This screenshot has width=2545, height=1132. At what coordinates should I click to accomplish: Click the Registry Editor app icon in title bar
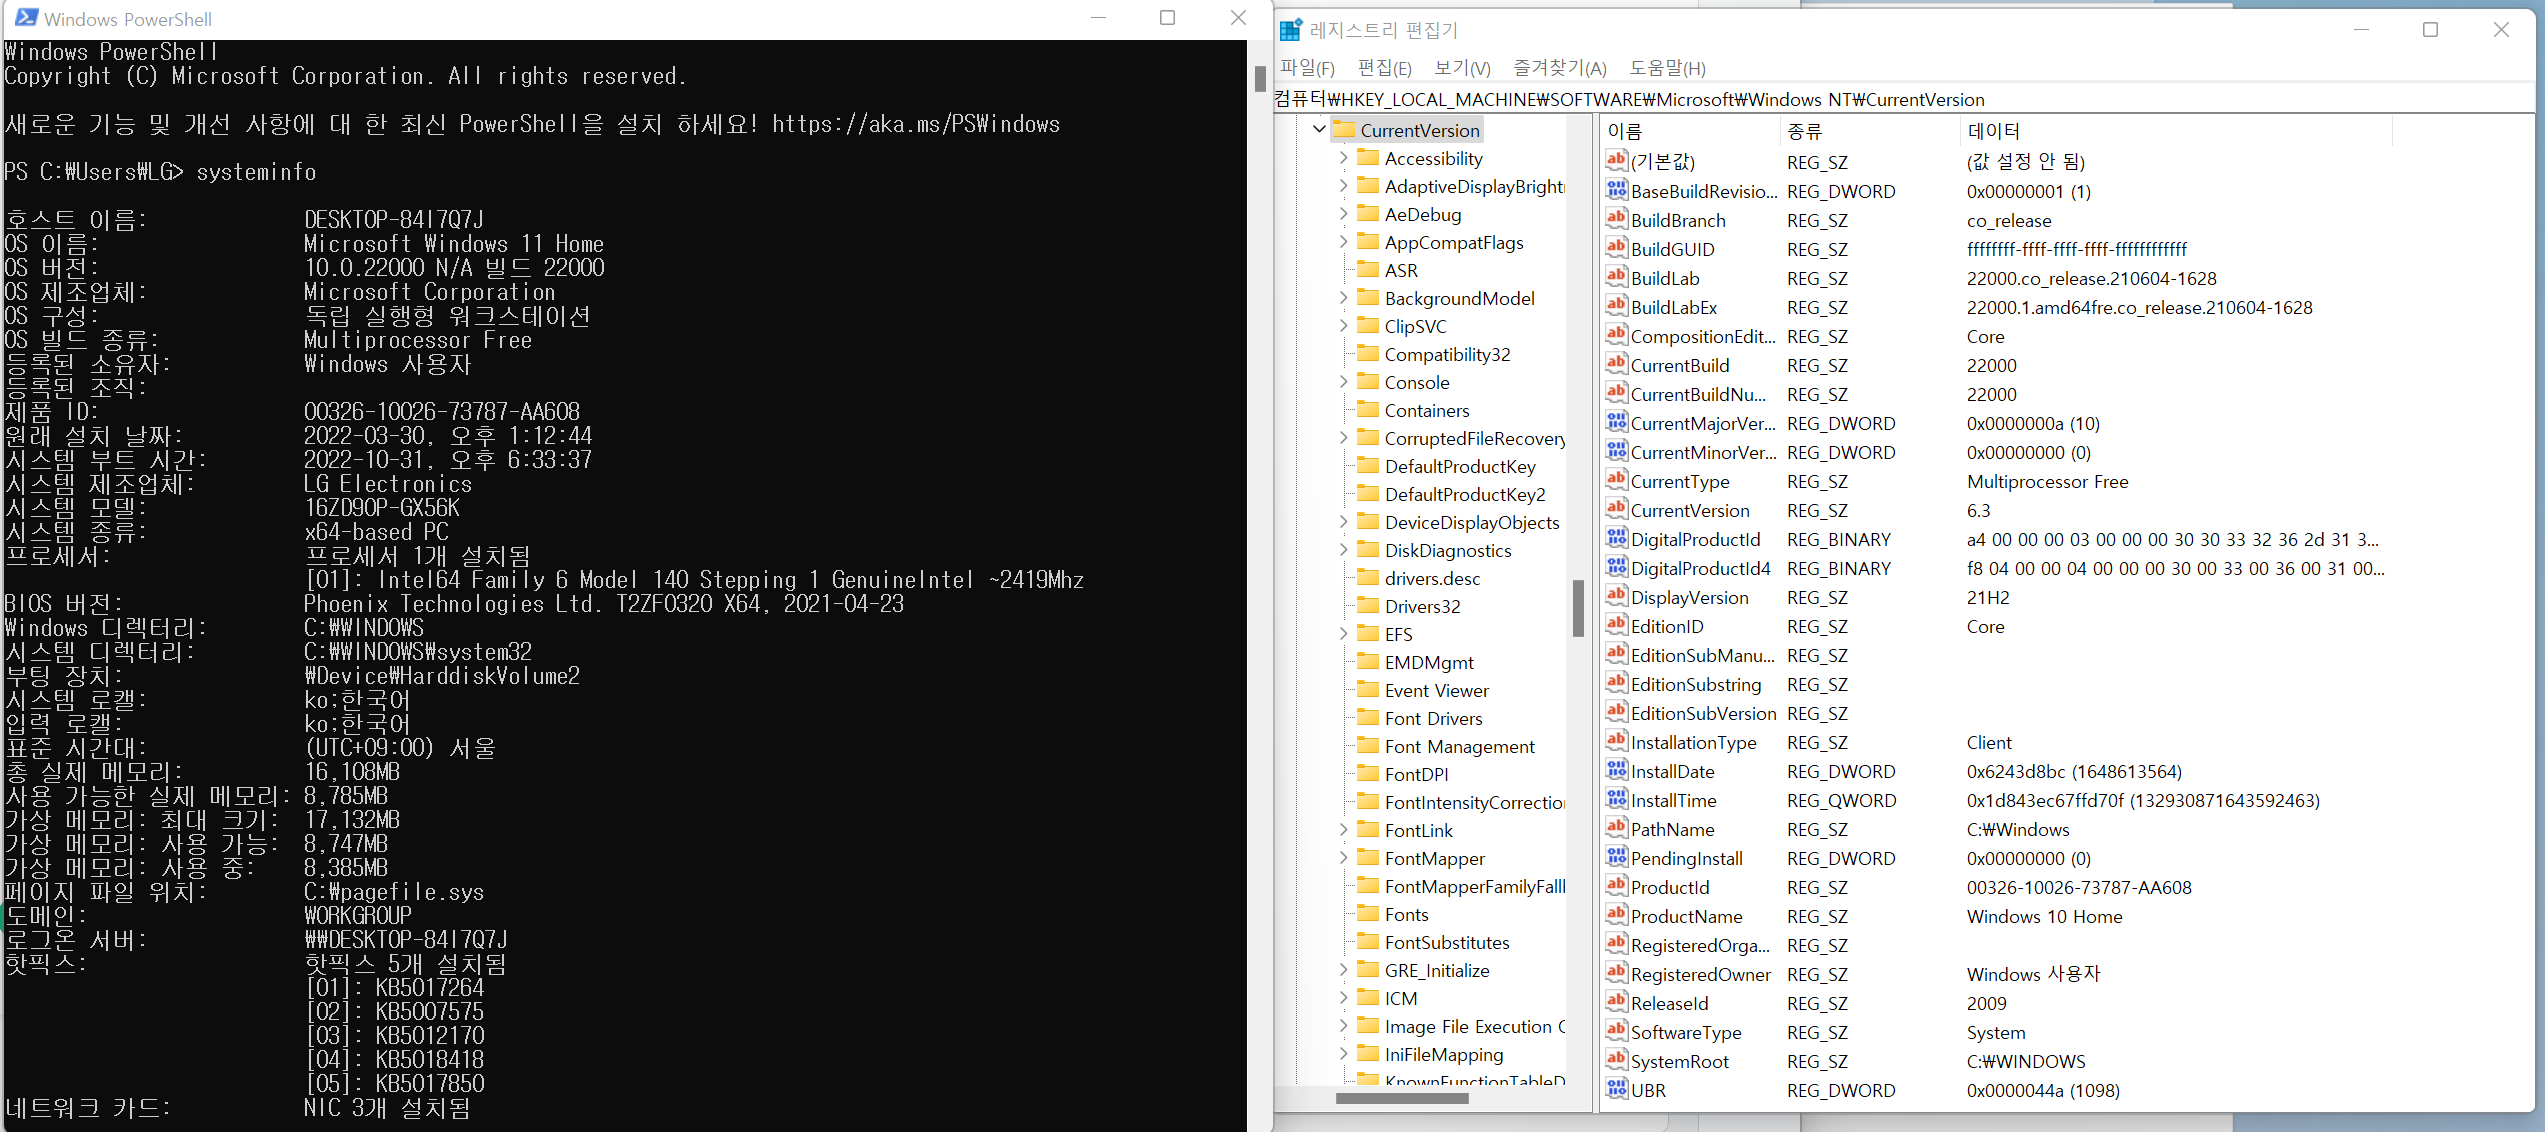[x=1291, y=29]
